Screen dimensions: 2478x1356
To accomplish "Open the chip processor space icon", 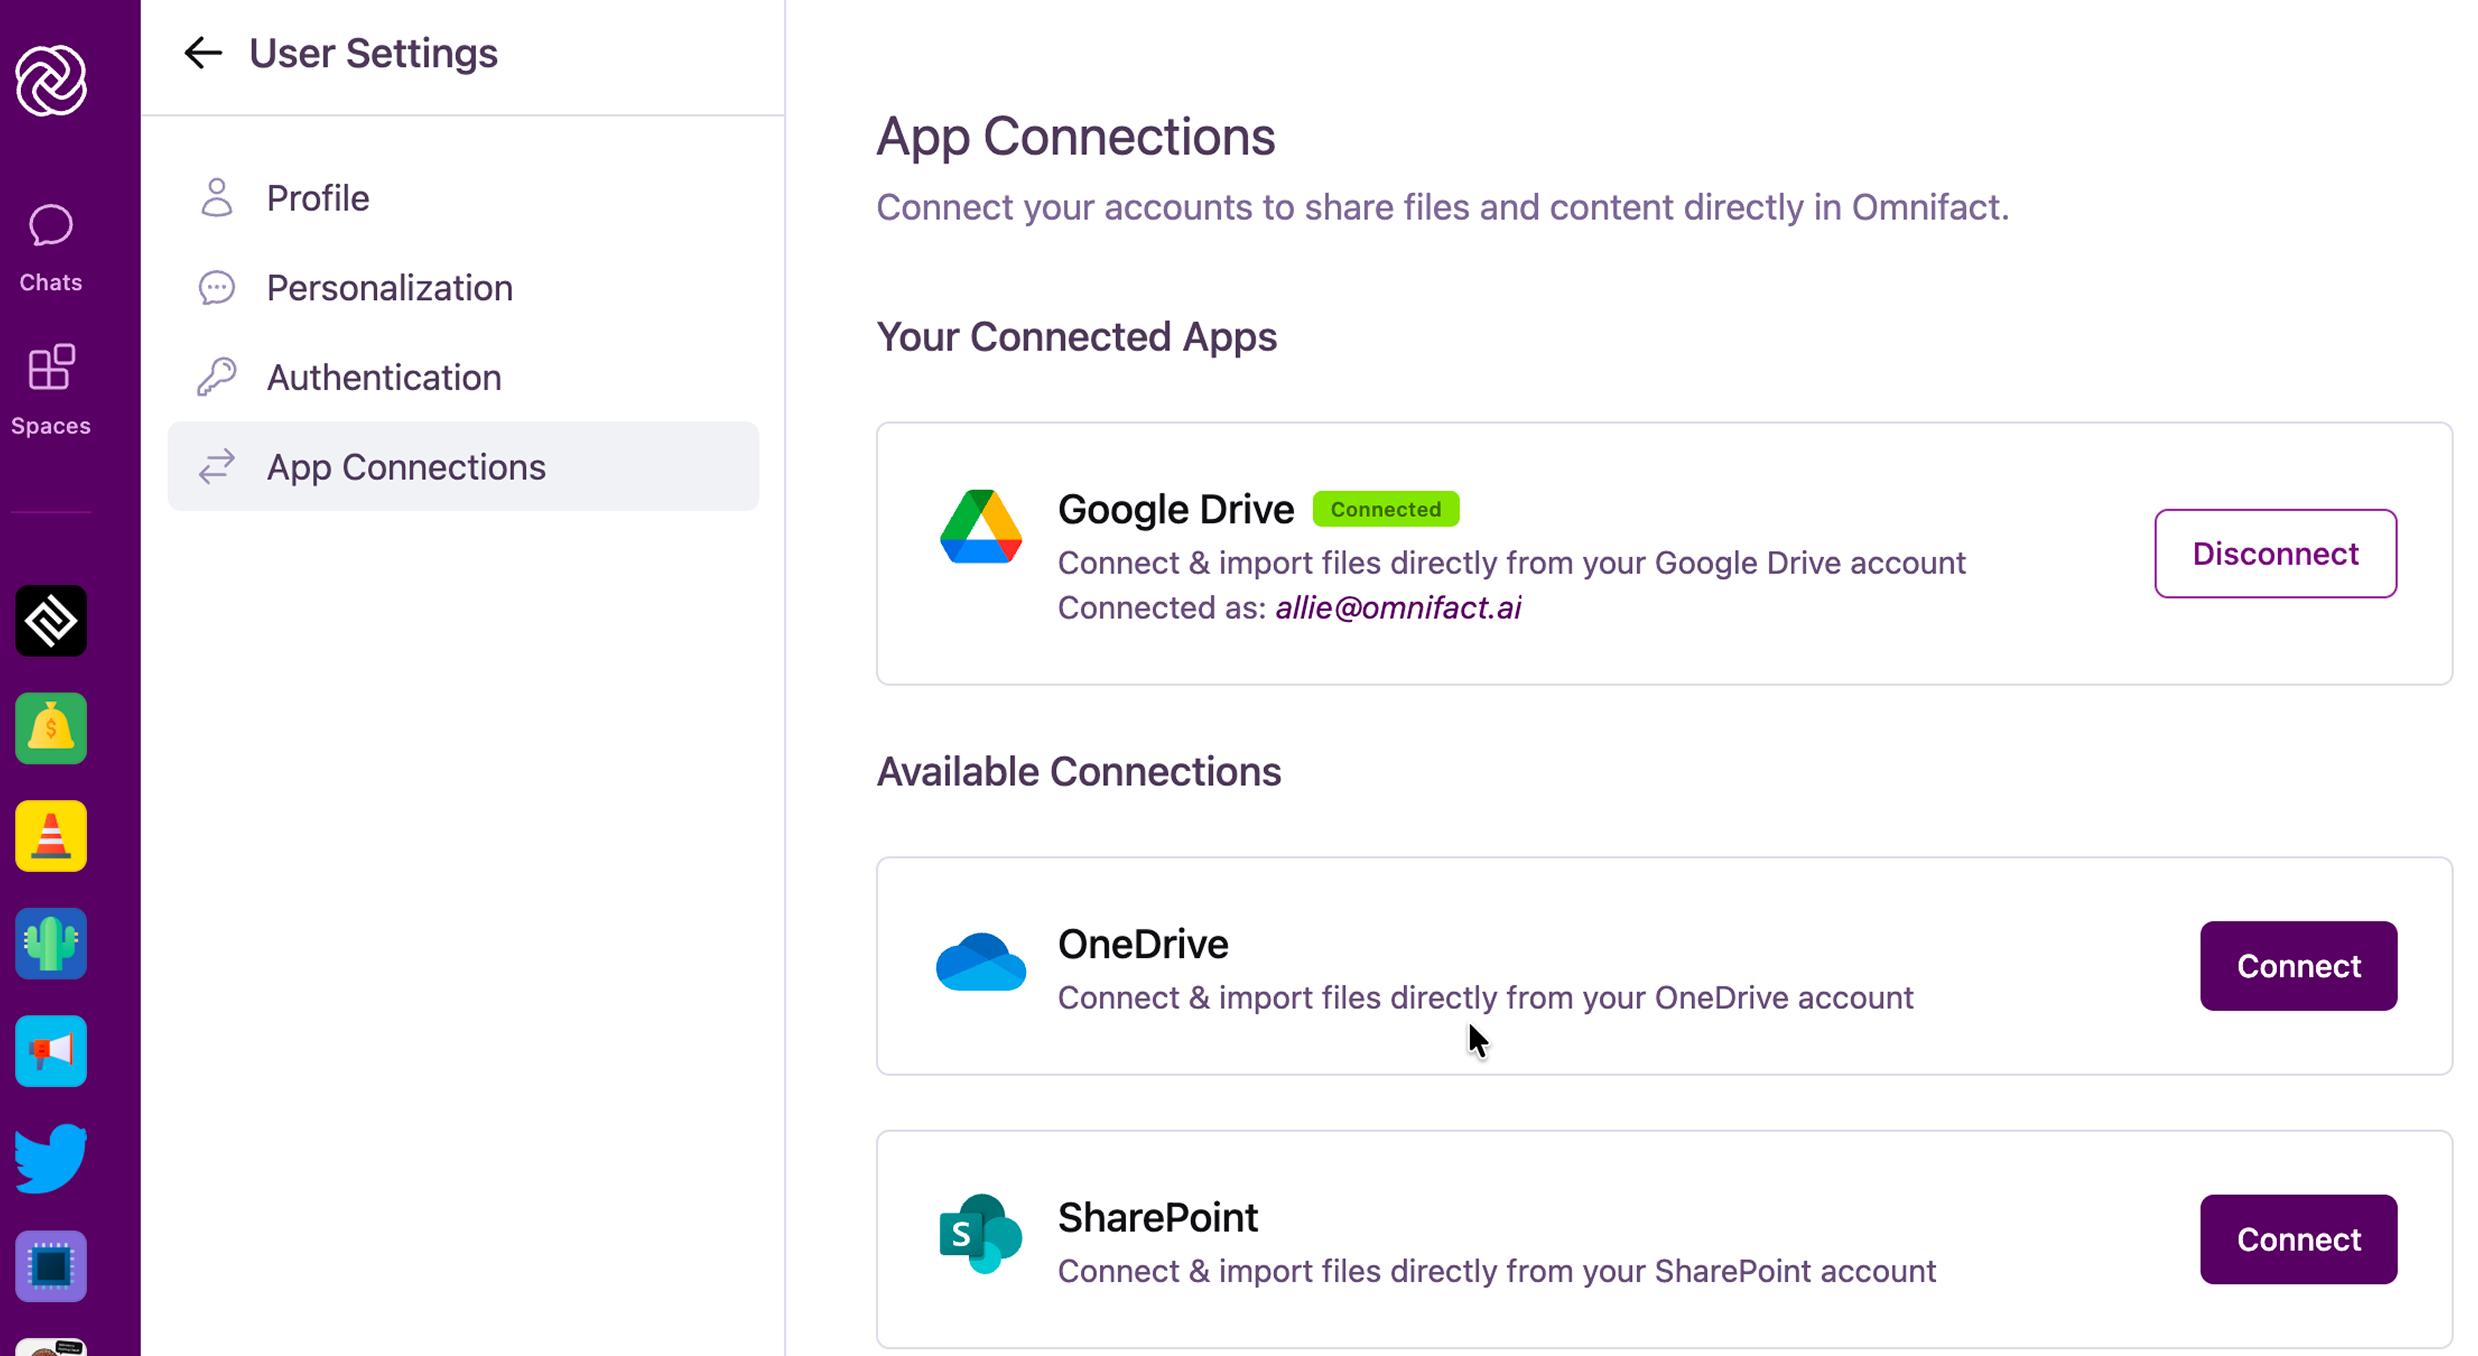I will tap(51, 1266).
